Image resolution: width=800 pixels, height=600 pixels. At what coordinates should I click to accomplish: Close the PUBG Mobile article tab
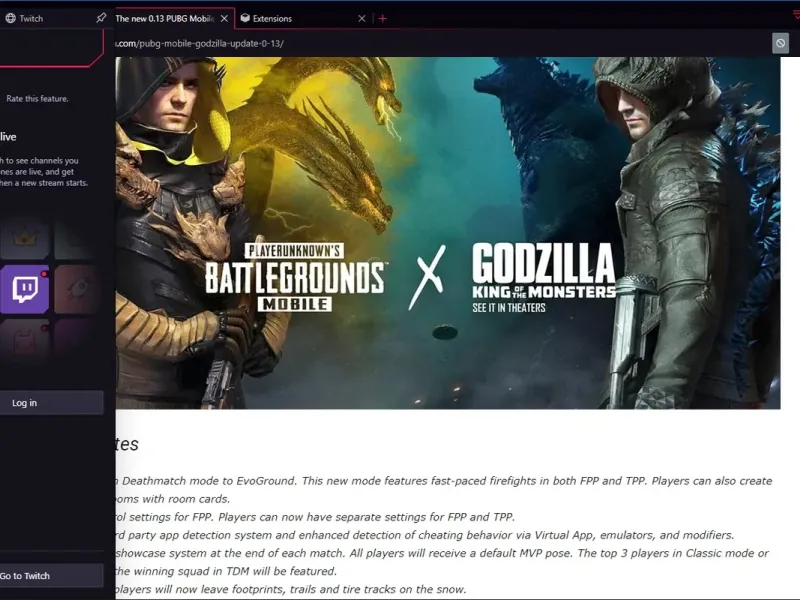click(224, 19)
